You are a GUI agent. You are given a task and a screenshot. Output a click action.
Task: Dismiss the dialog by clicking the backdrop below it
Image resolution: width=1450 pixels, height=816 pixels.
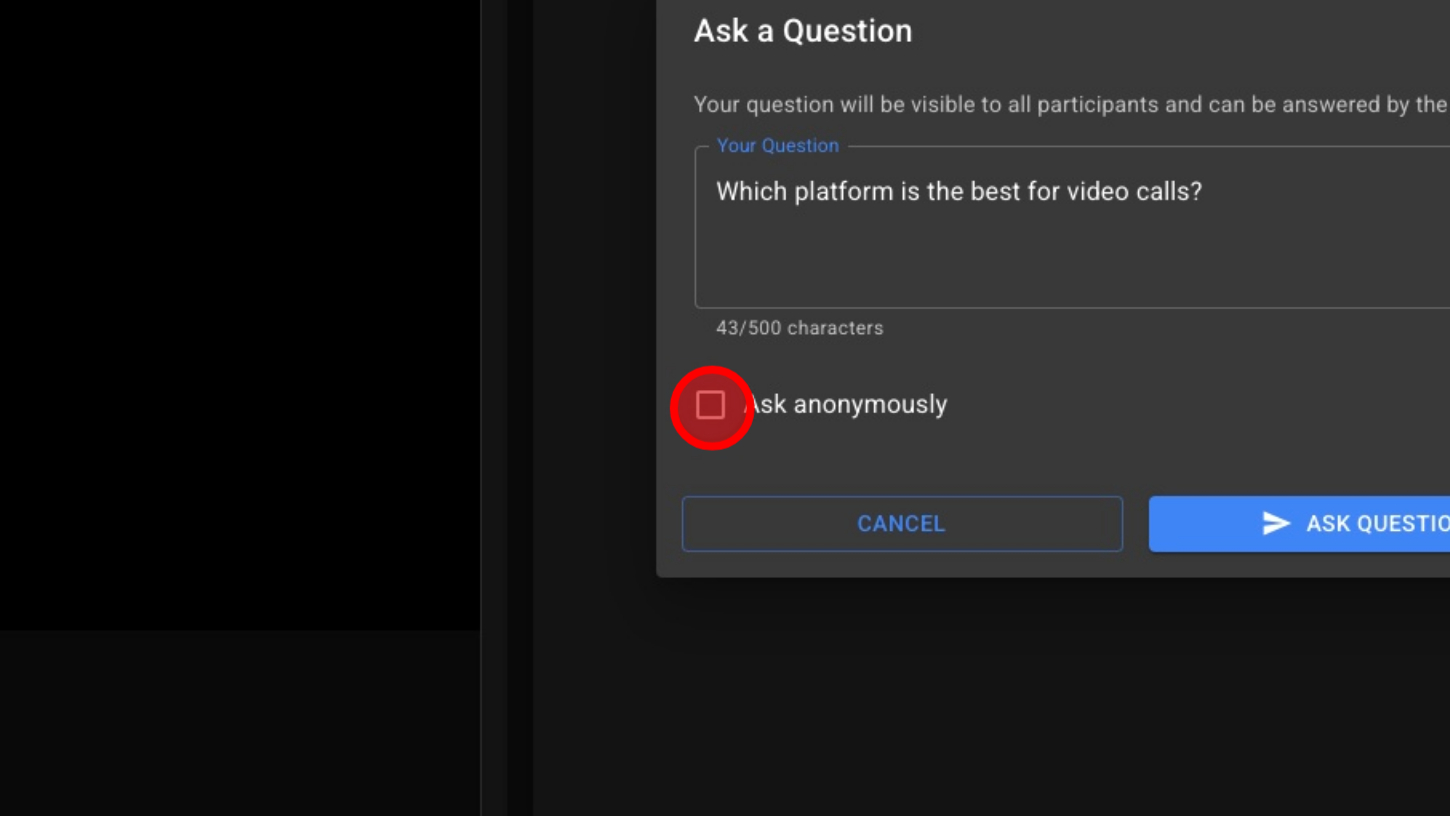[1000, 700]
